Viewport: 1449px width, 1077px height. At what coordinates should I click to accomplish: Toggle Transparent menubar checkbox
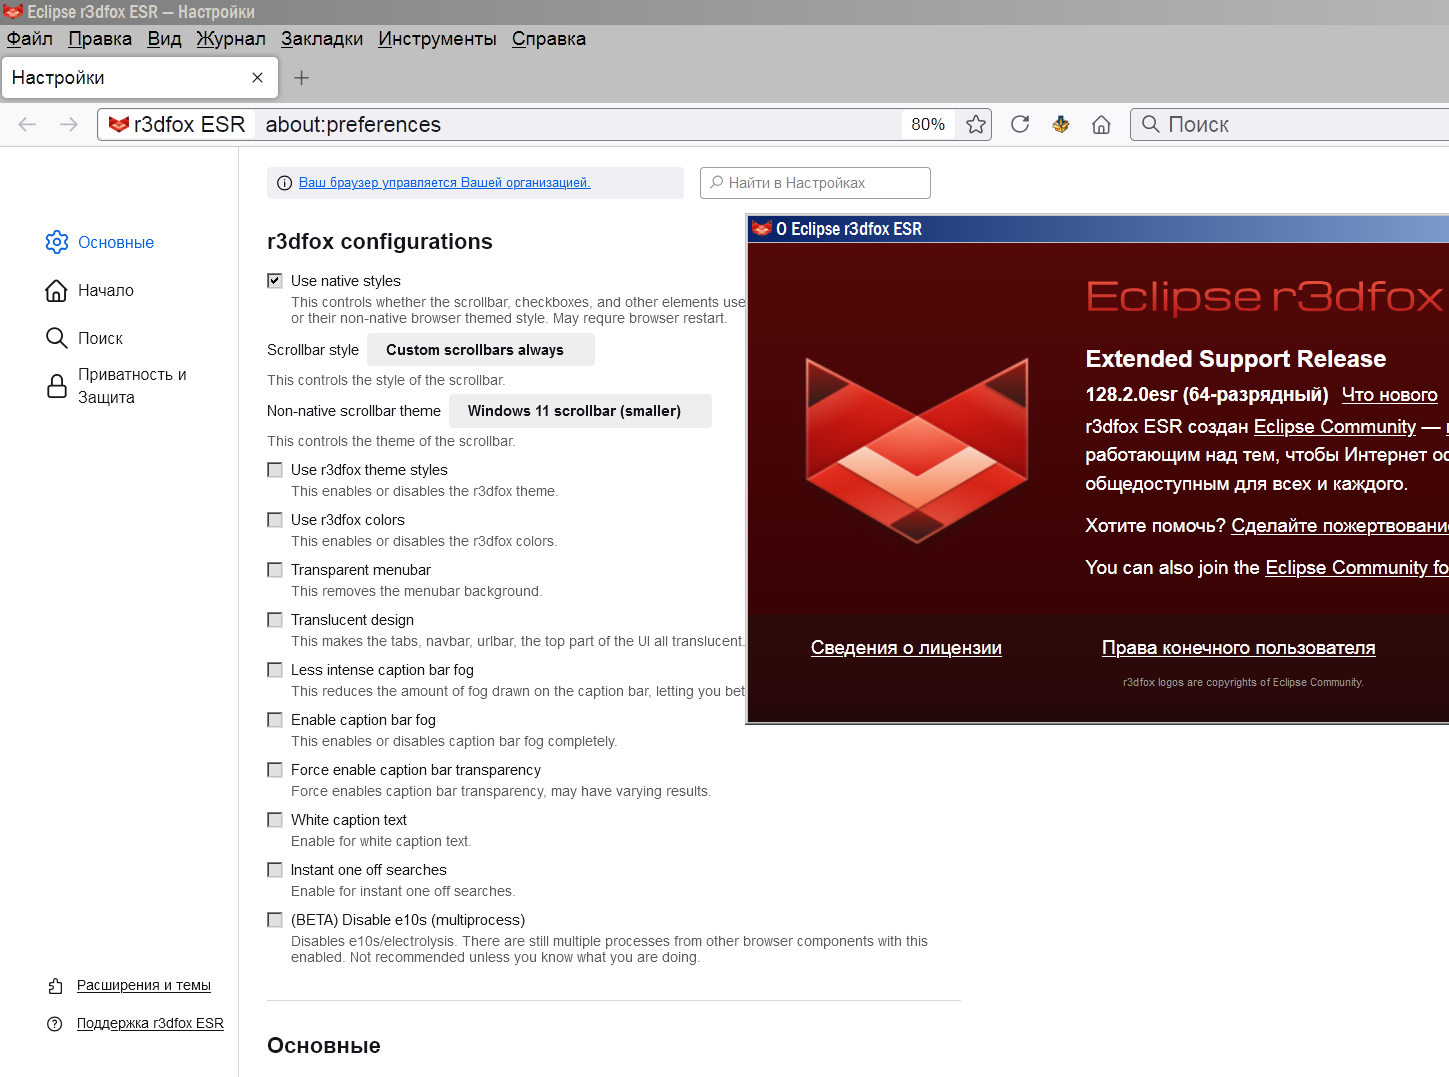[275, 570]
